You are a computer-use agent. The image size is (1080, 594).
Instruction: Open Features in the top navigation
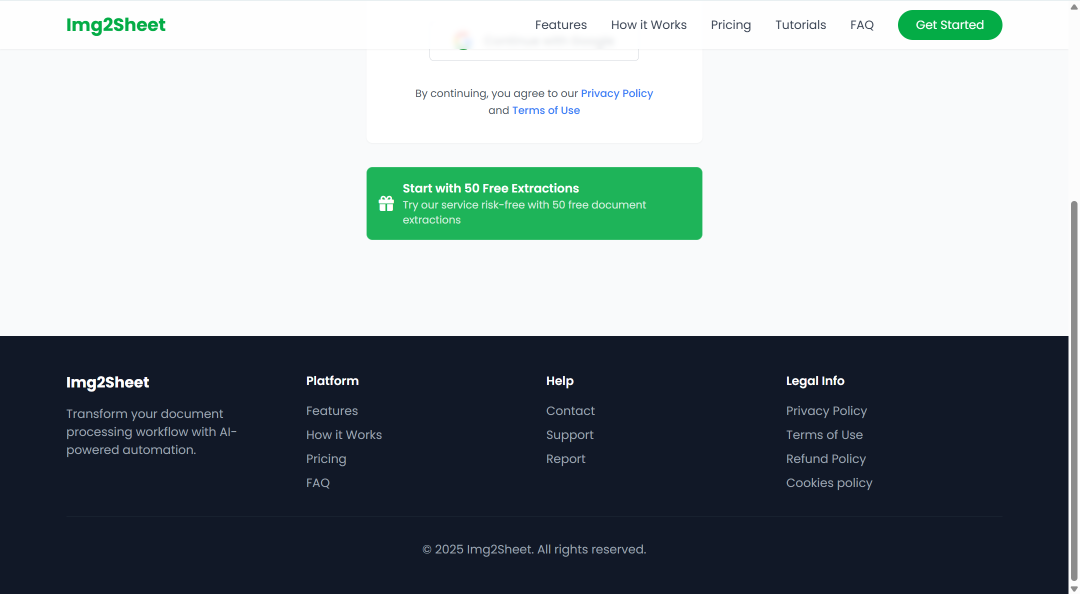(x=561, y=25)
